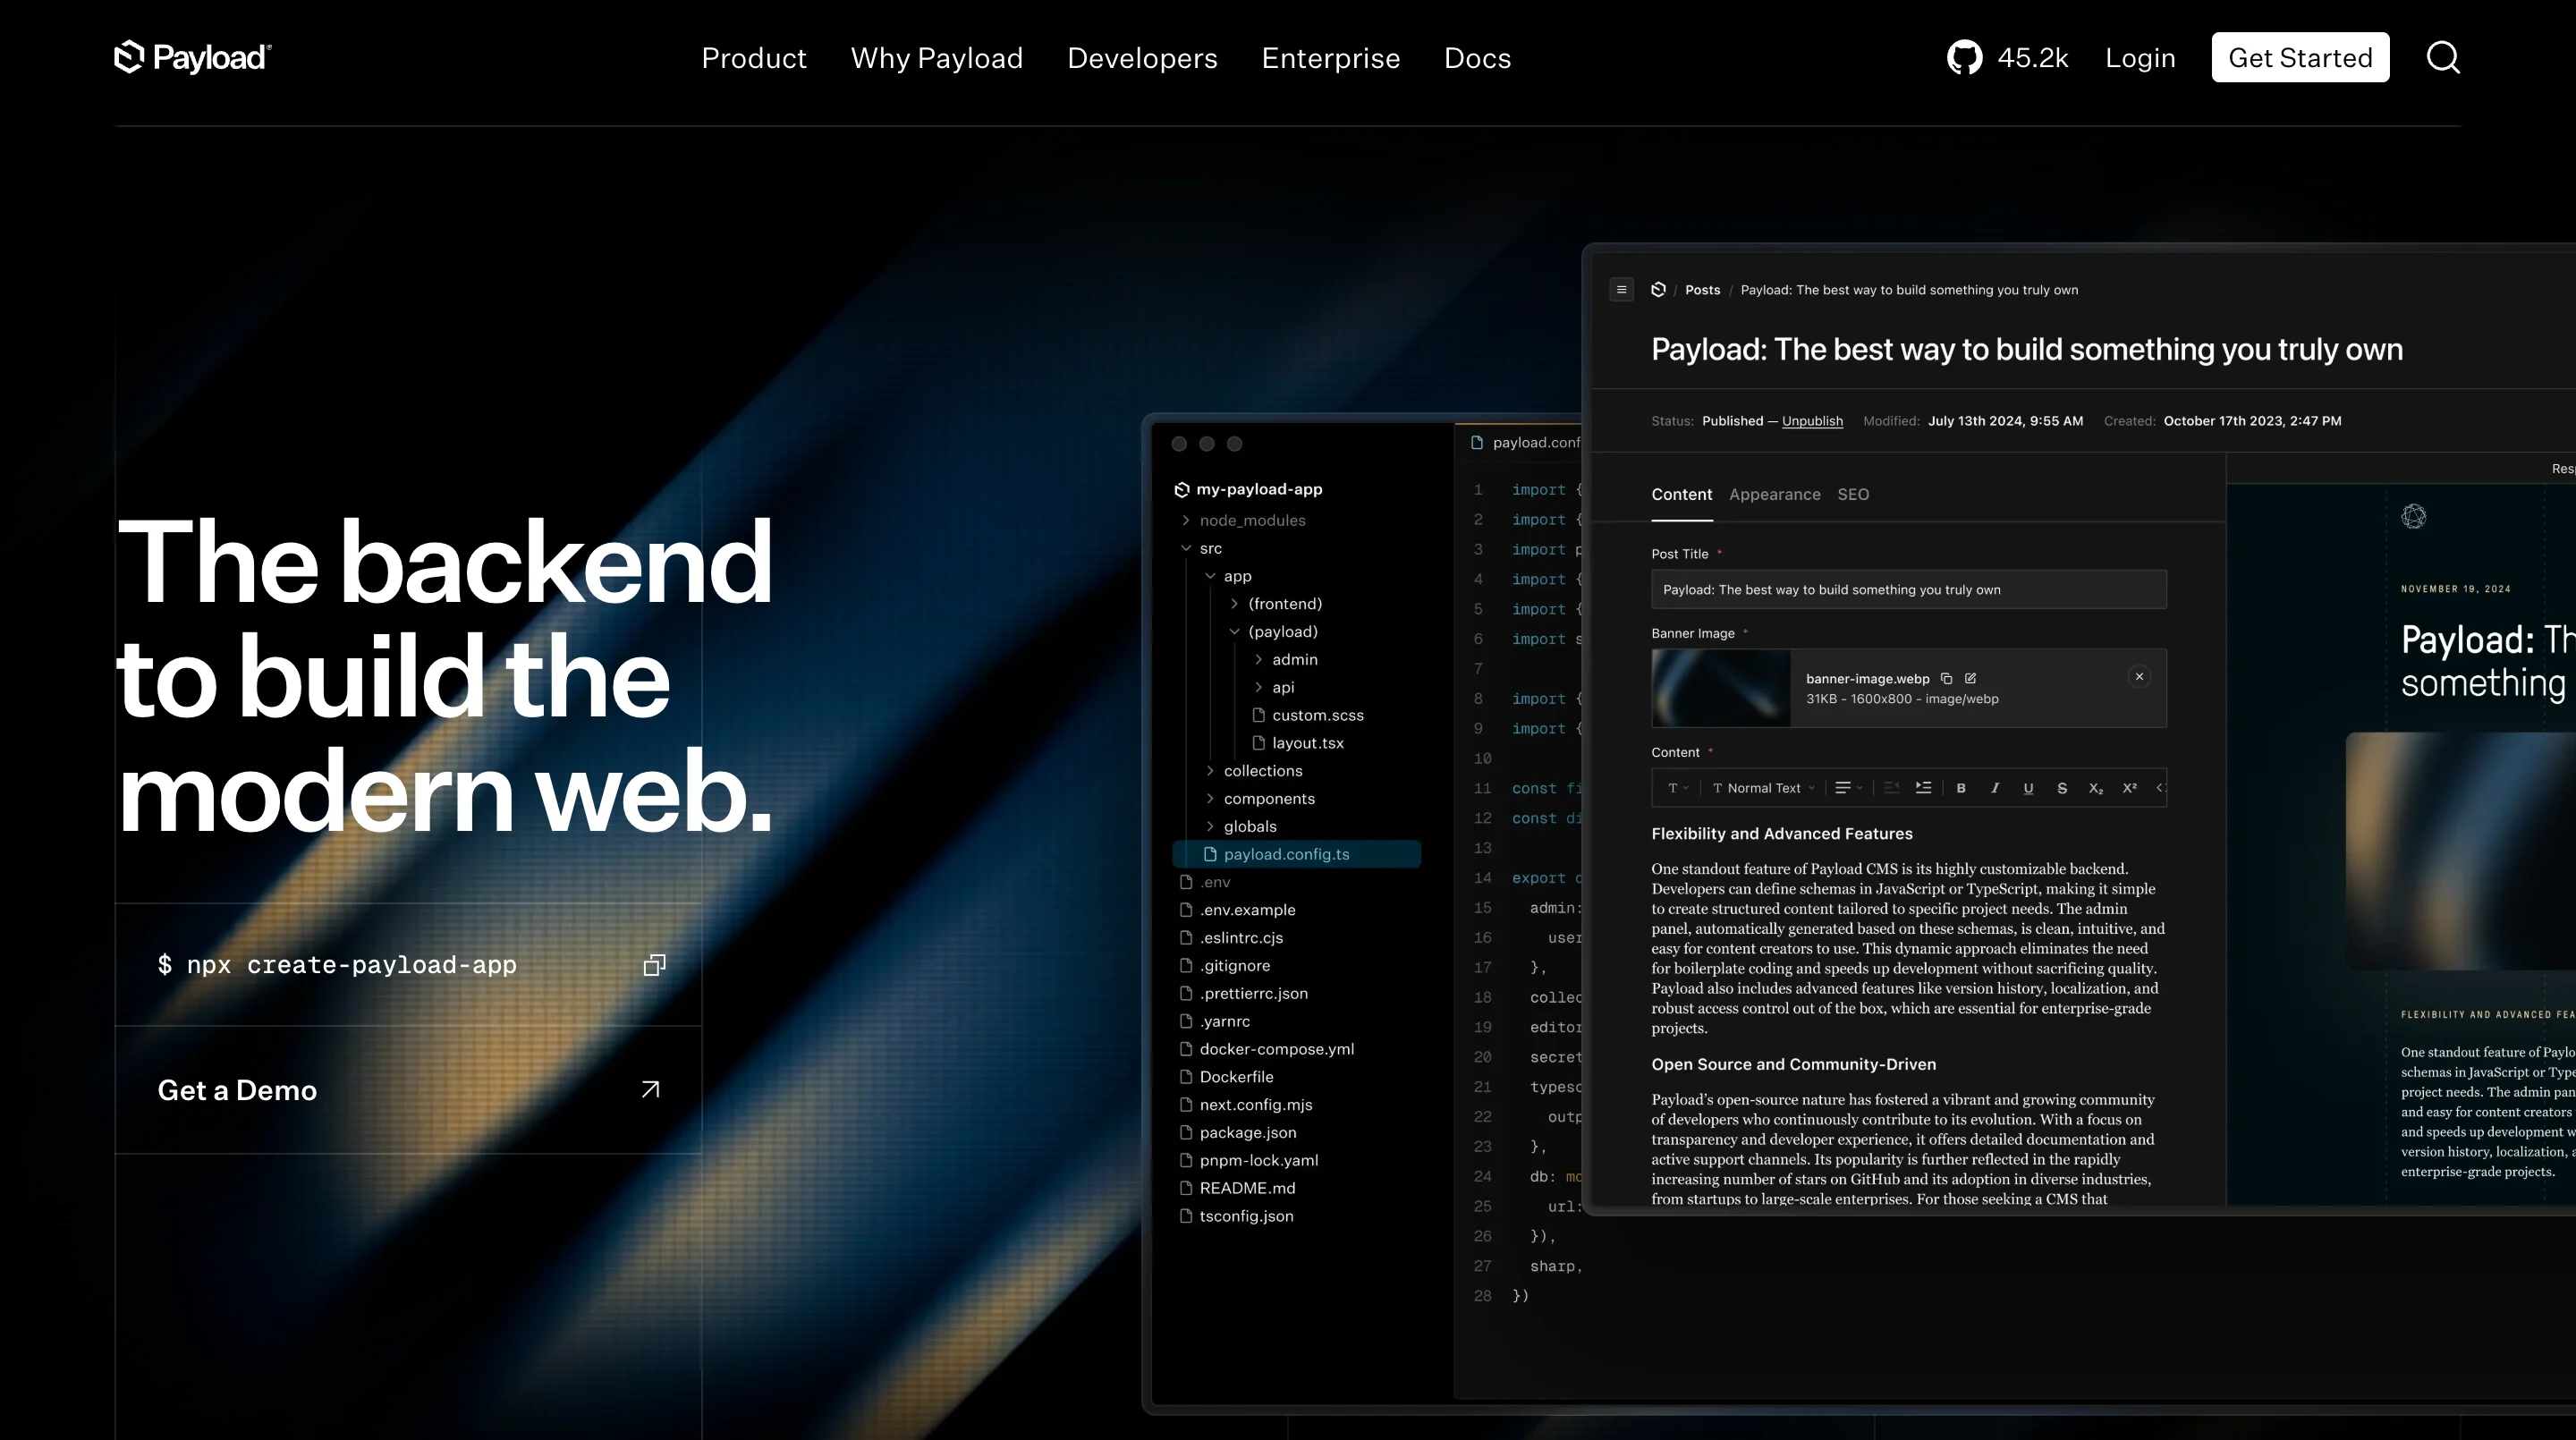Select README.md file
This screenshot has height=1440, width=2576.
pyautogui.click(x=1237, y=1188)
